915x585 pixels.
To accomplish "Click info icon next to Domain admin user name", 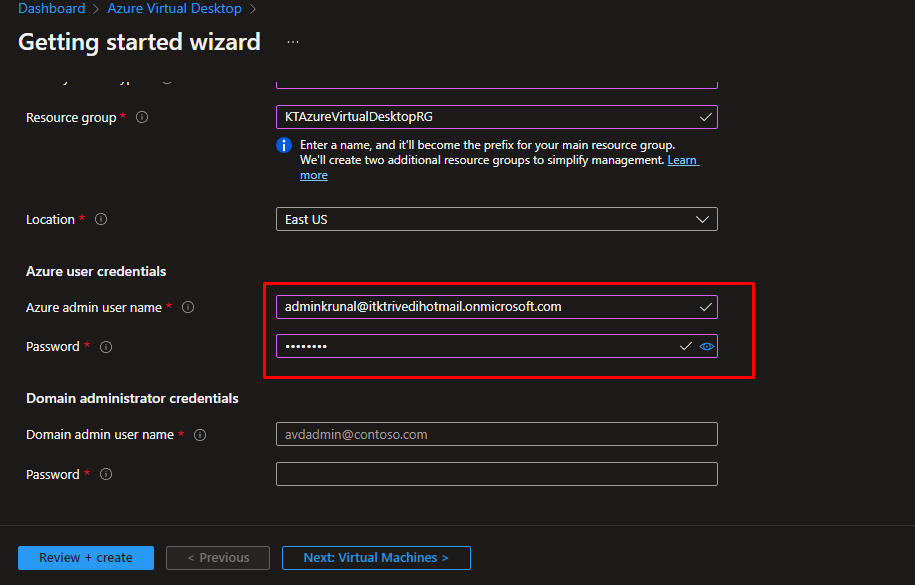I will (x=200, y=435).
